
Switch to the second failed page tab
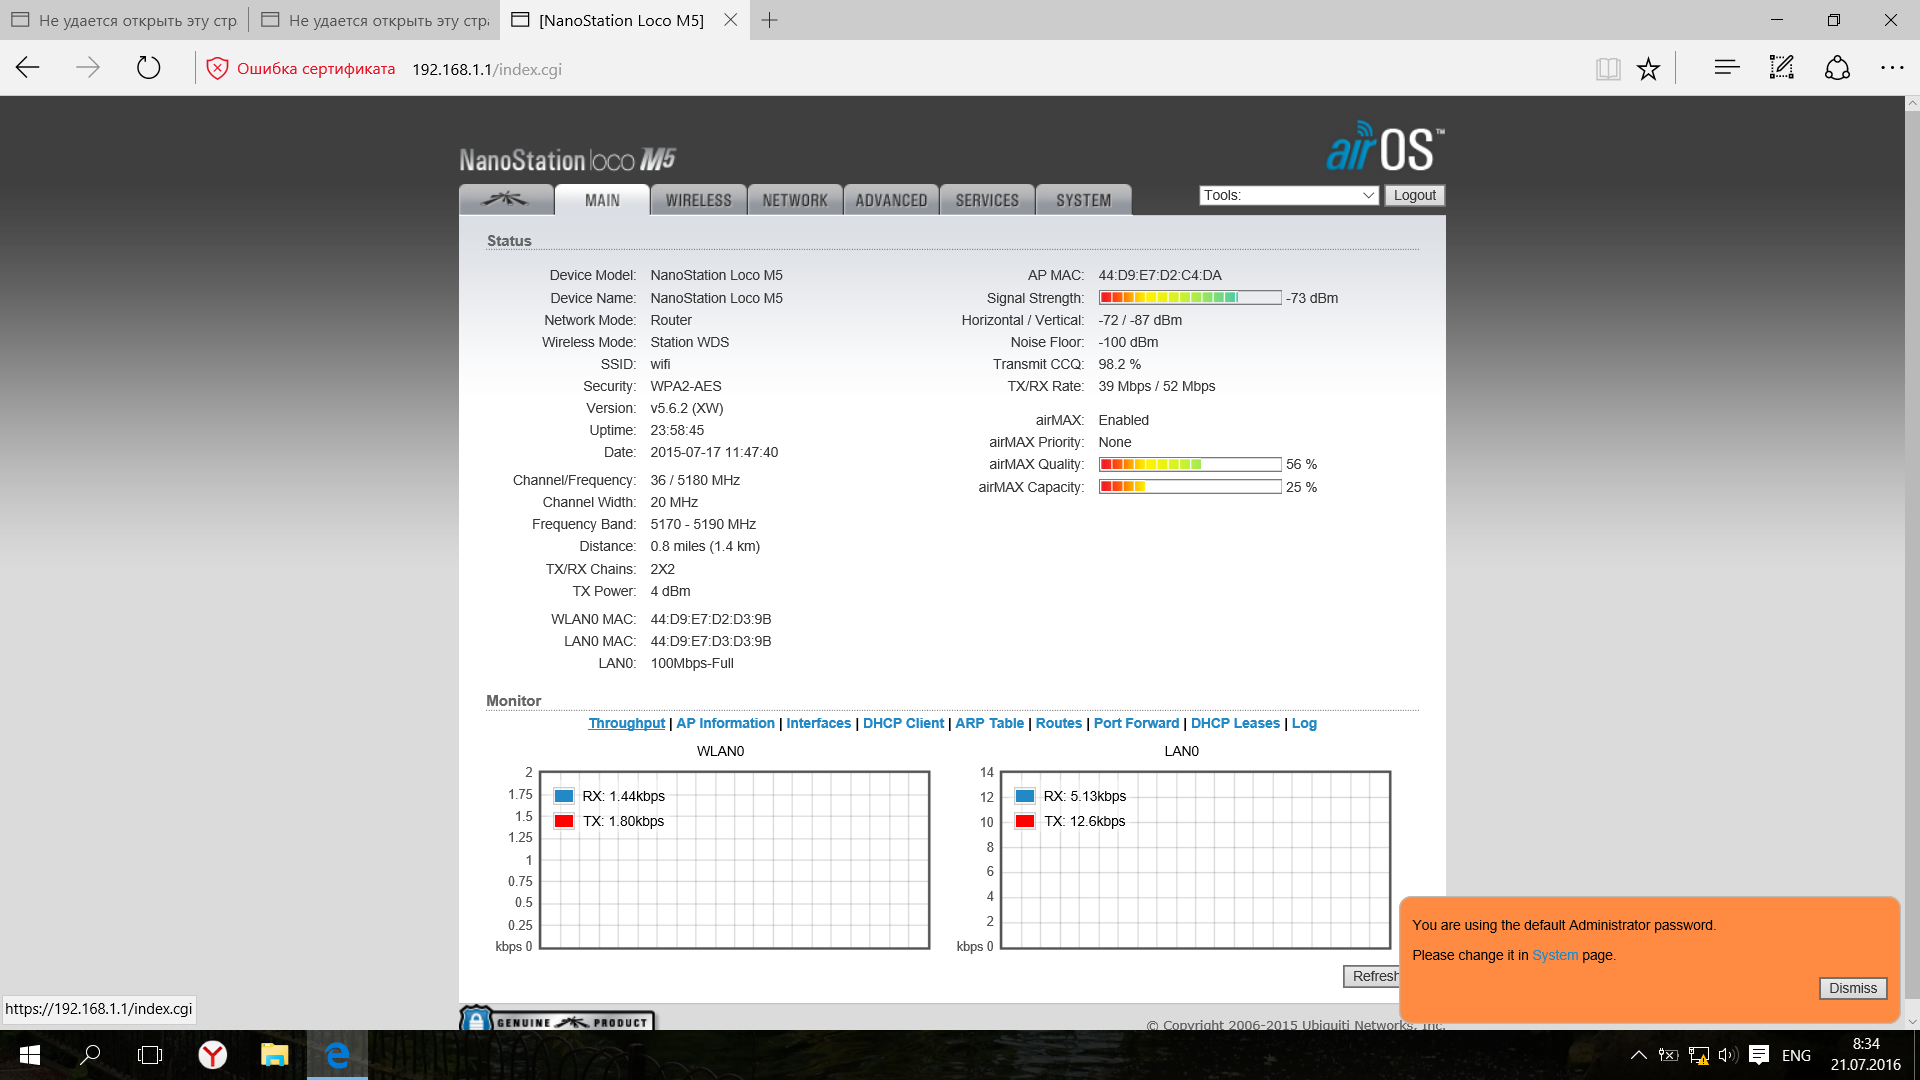(x=374, y=20)
